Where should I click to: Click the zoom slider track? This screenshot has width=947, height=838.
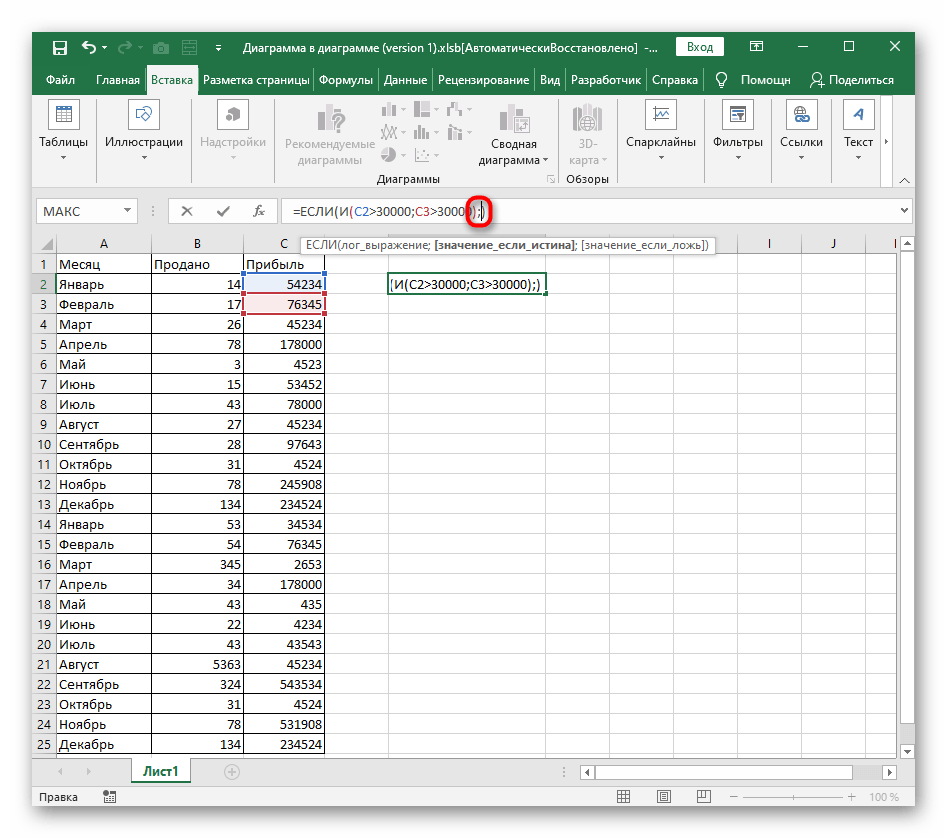(x=792, y=797)
